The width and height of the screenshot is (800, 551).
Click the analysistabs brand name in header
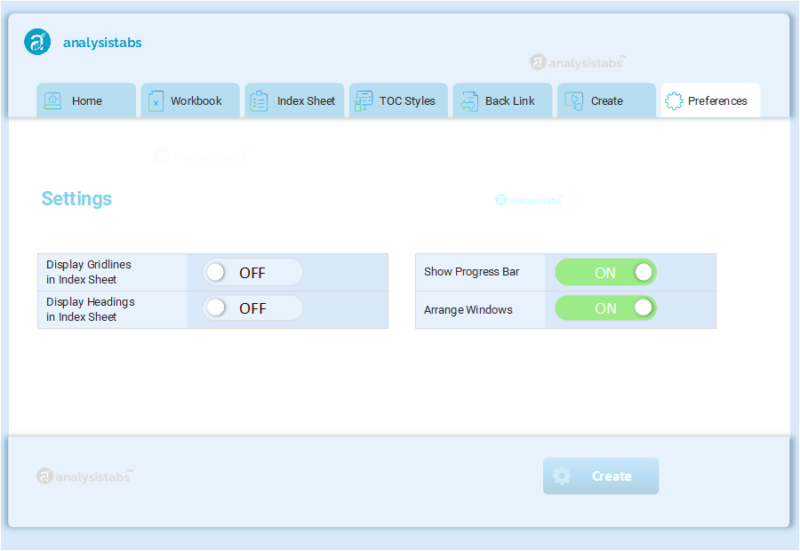pos(102,43)
